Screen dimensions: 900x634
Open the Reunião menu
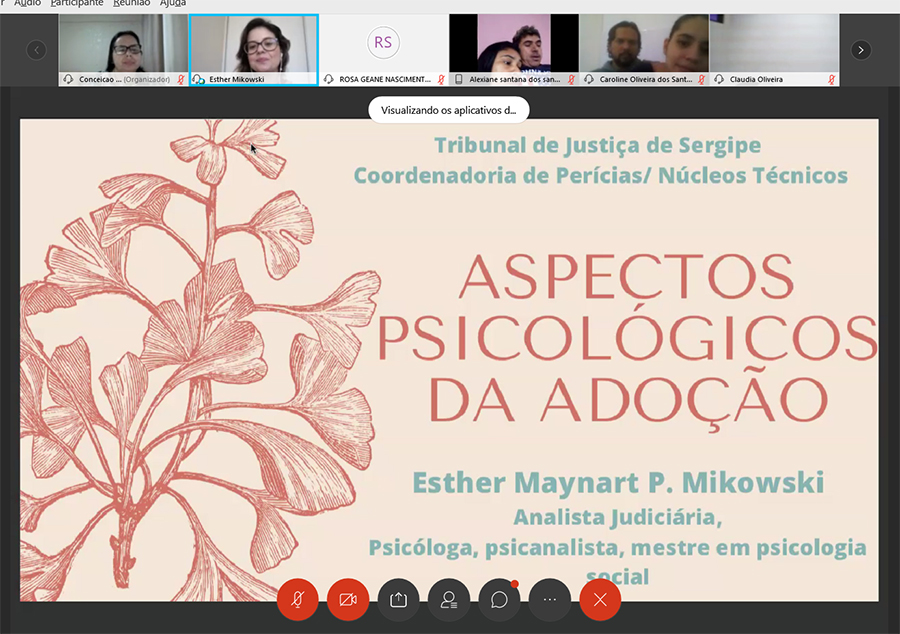tap(131, 3)
